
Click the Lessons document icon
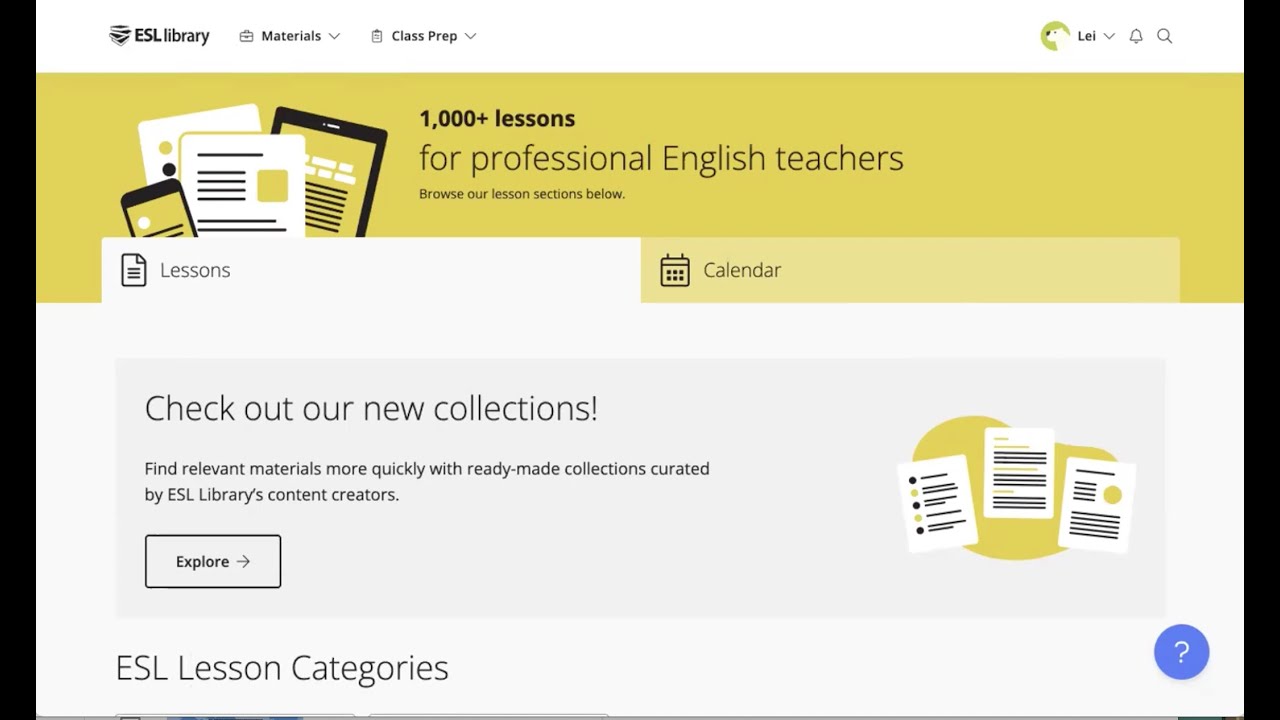pyautogui.click(x=134, y=270)
